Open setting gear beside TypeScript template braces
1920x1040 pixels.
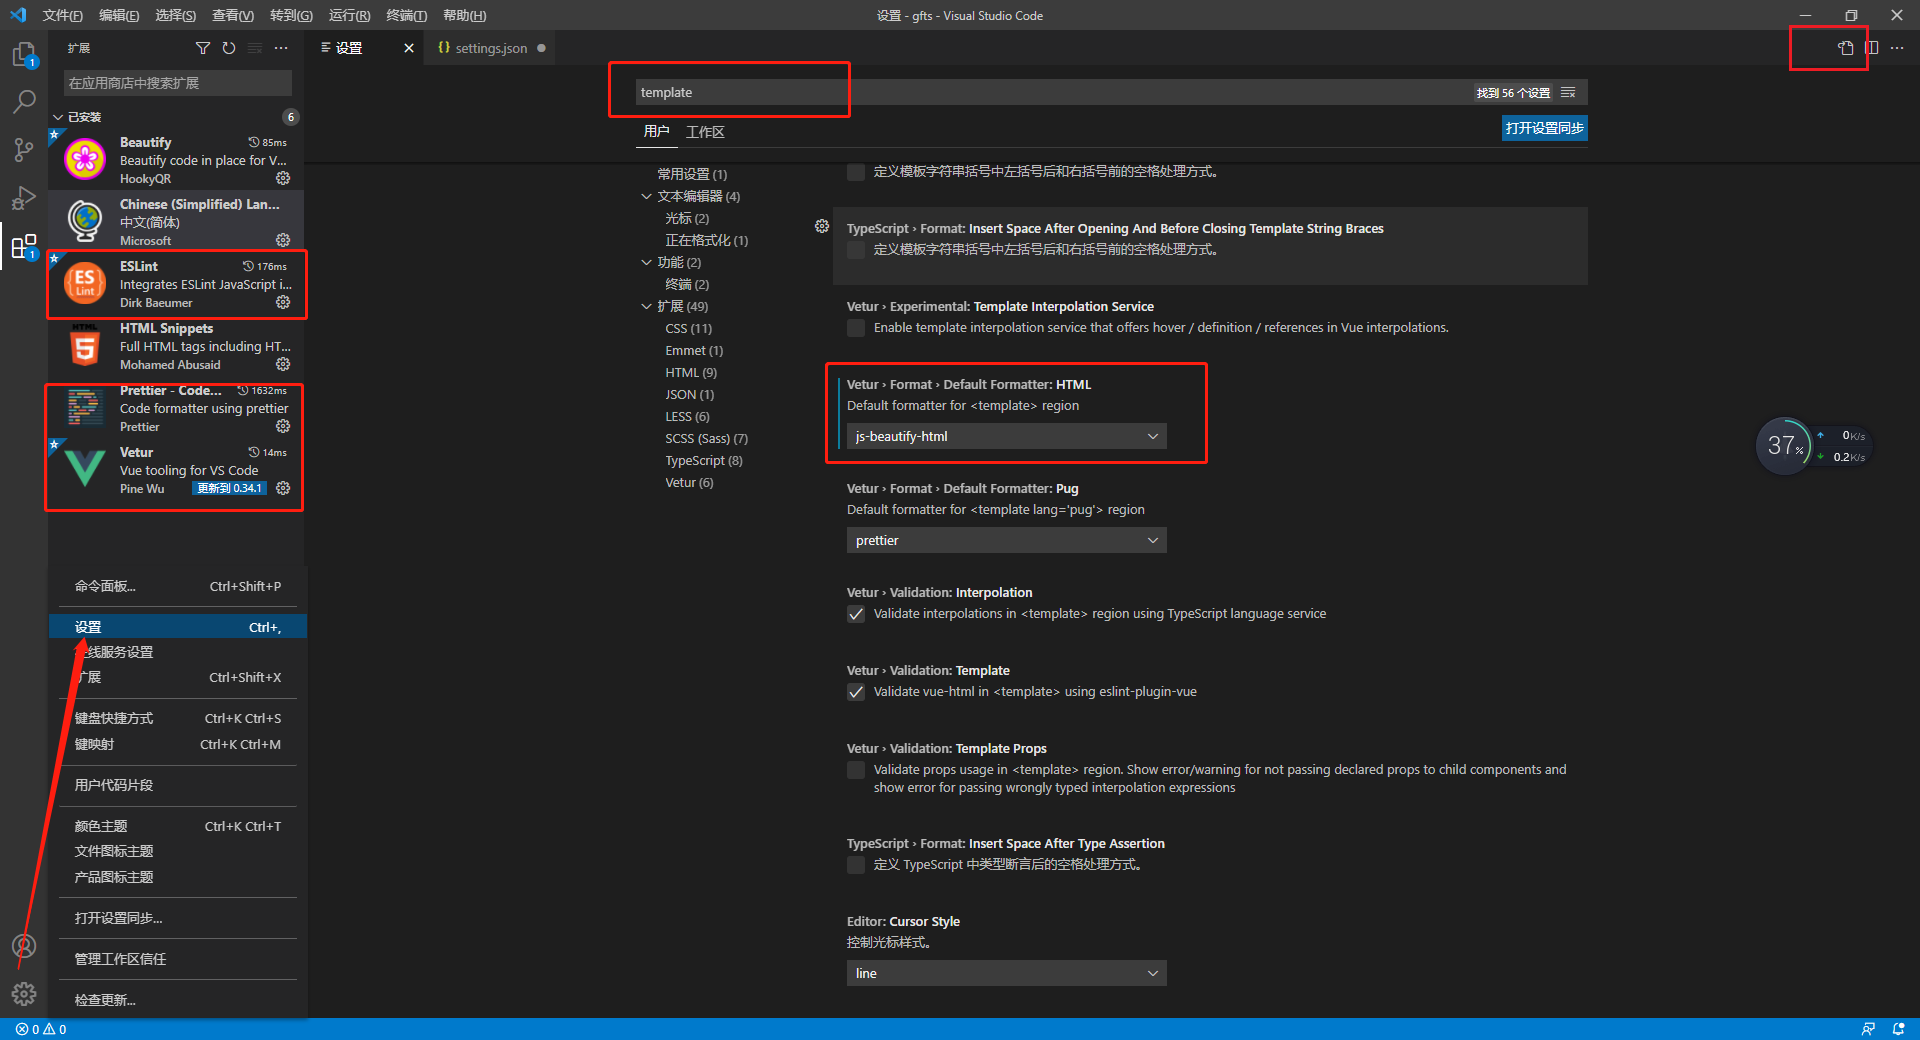822,227
